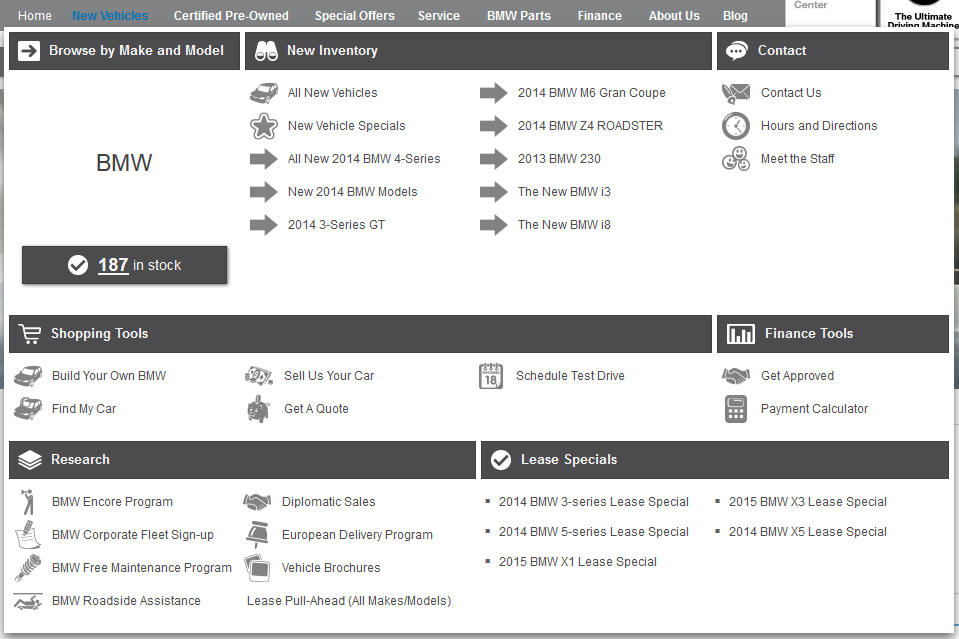Screen dimensions: 959x639
Task: View The New BMW i8 page
Action: click(x=564, y=225)
